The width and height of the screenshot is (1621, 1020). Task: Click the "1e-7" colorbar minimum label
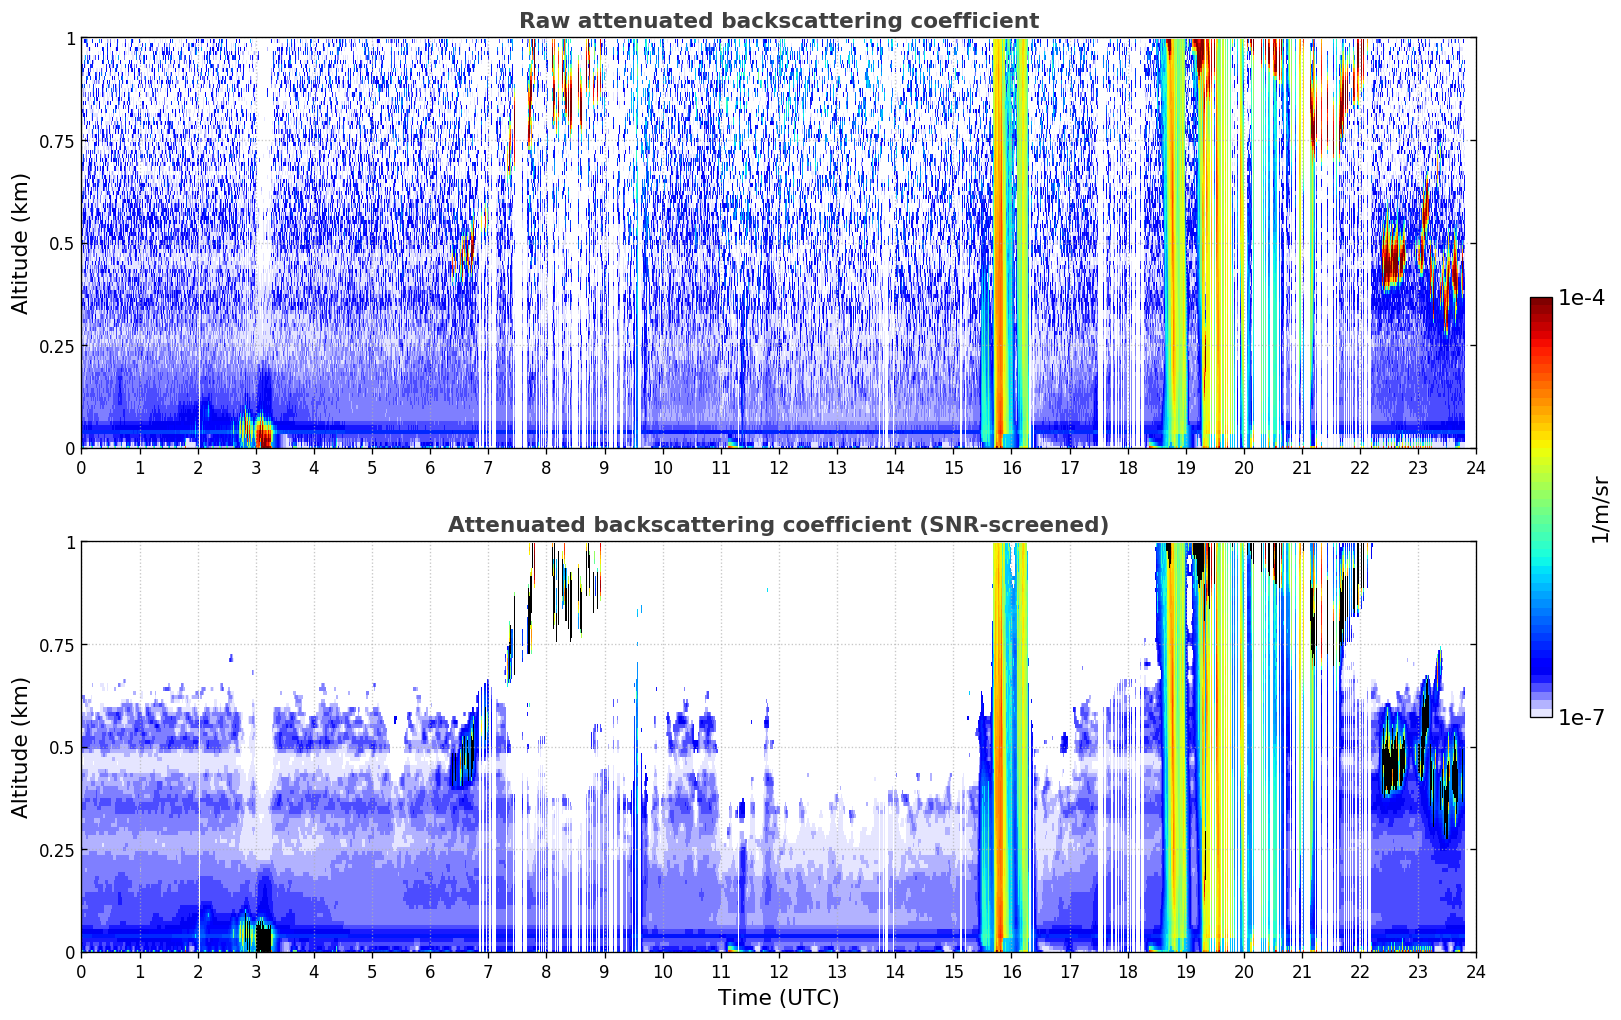click(x=1581, y=717)
